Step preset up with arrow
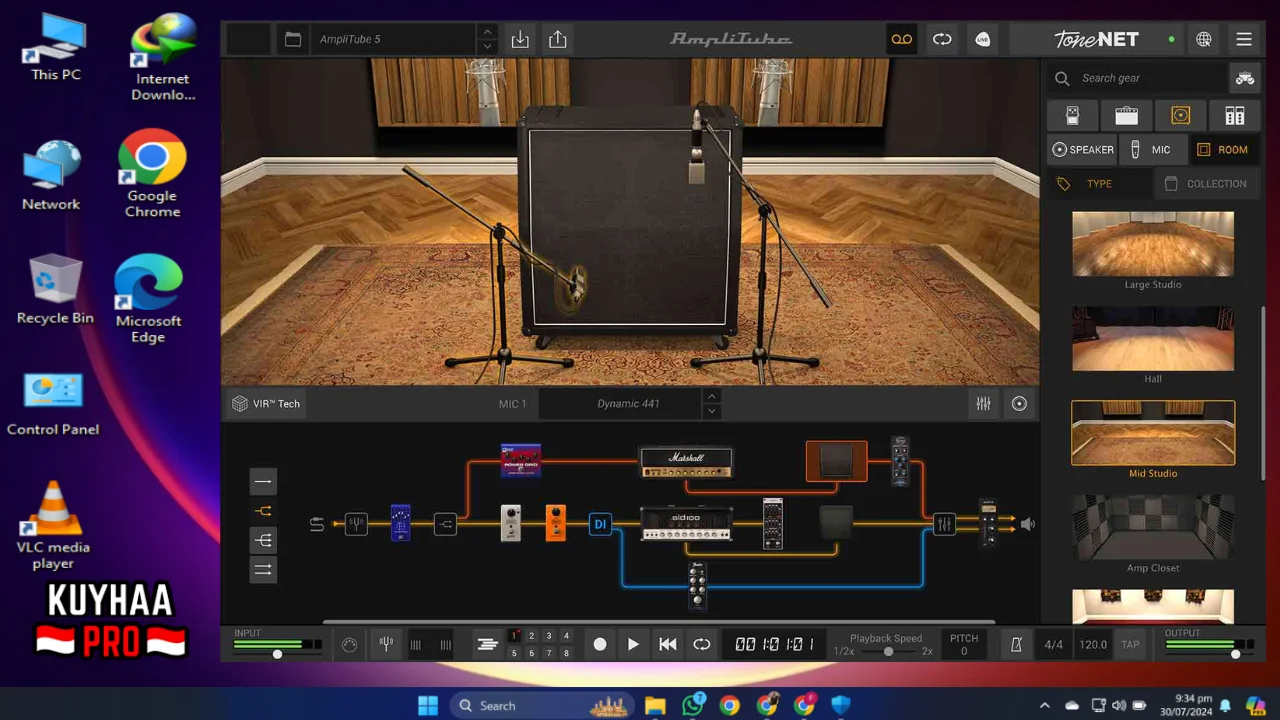This screenshot has width=1280, height=720. coord(487,32)
